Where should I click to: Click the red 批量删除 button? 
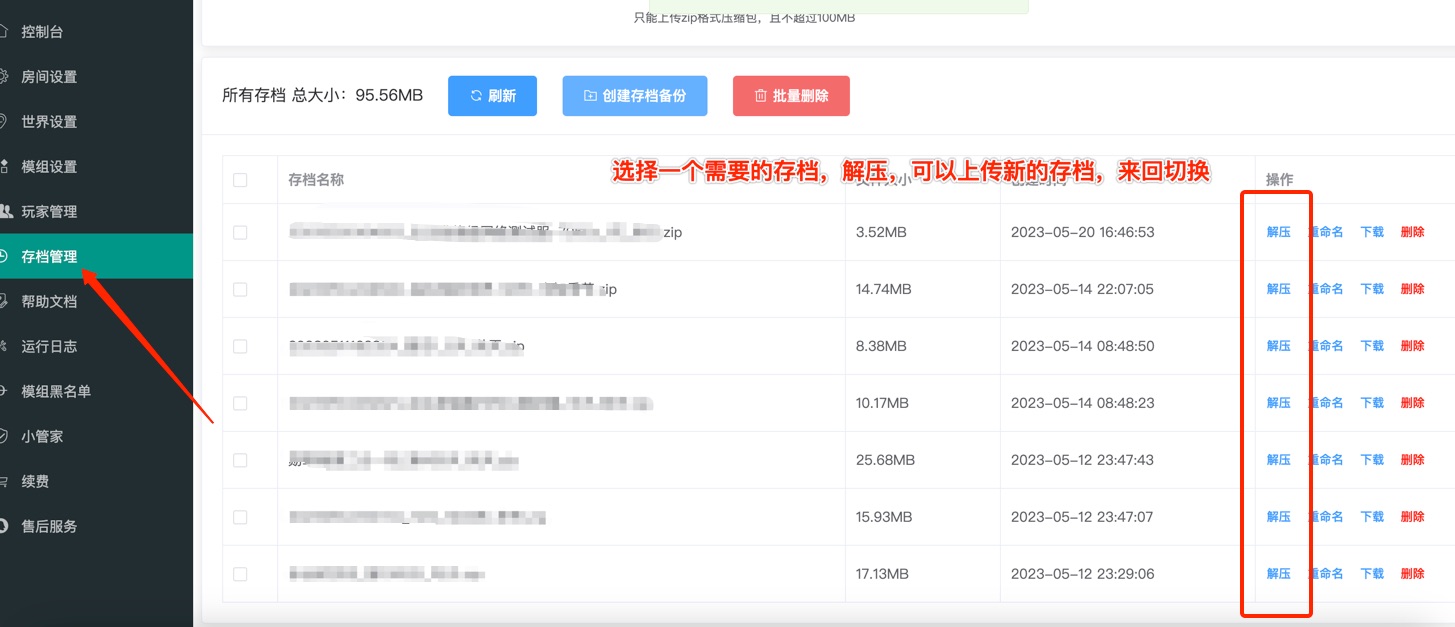791,96
